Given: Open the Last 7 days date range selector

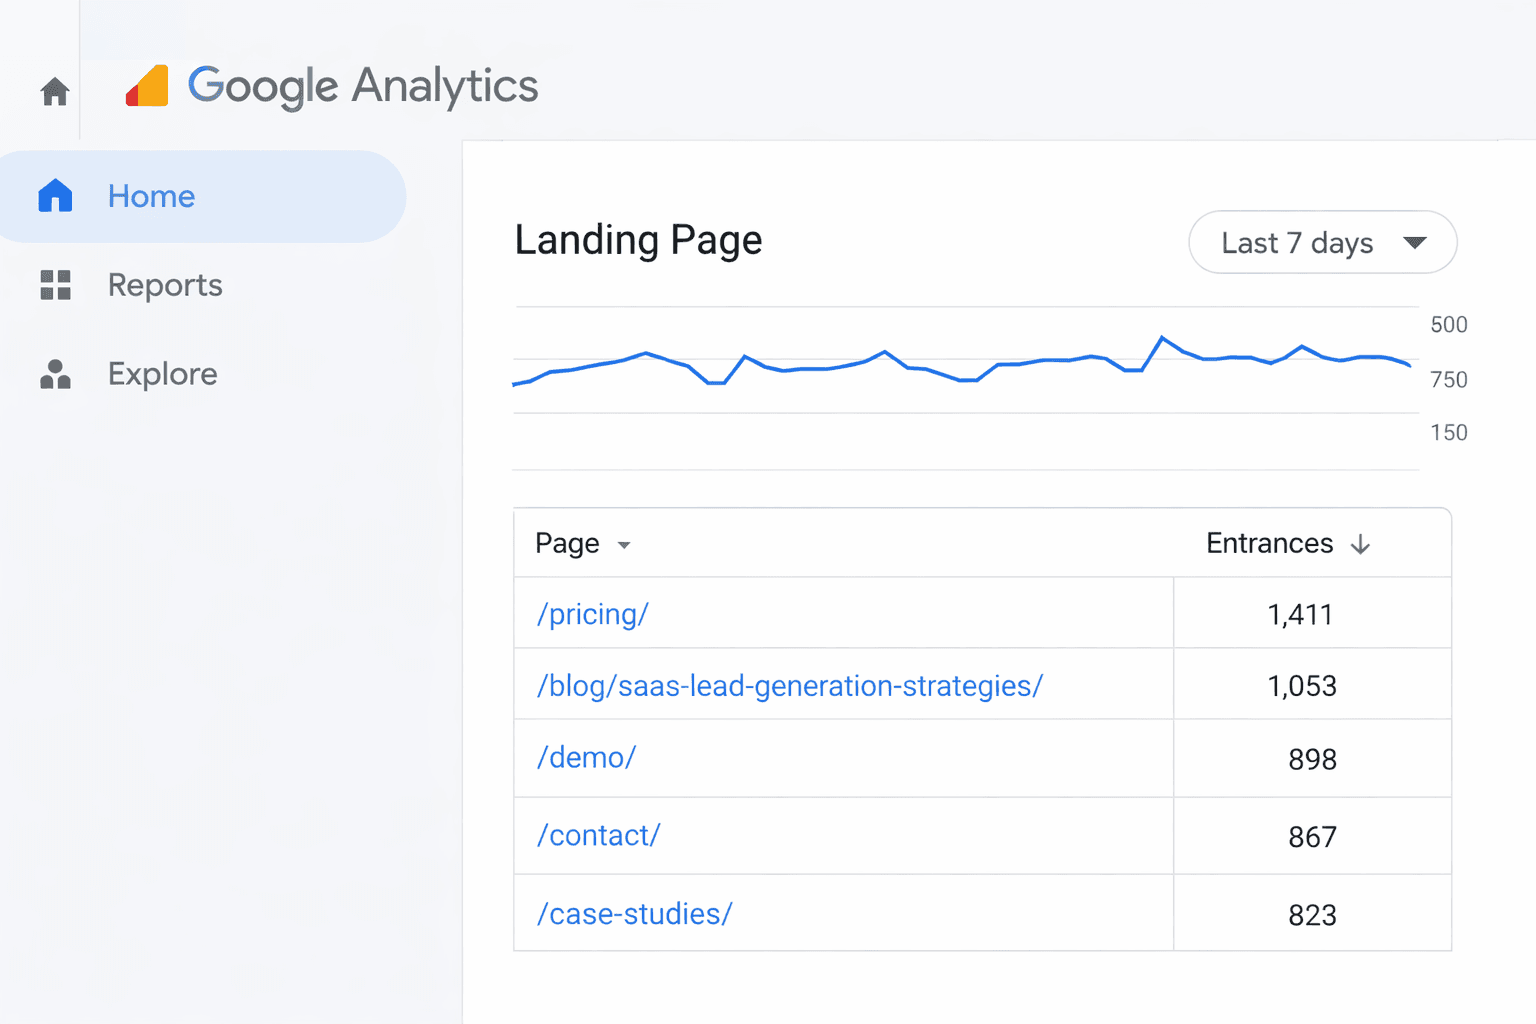Looking at the screenshot, I should (x=1322, y=242).
